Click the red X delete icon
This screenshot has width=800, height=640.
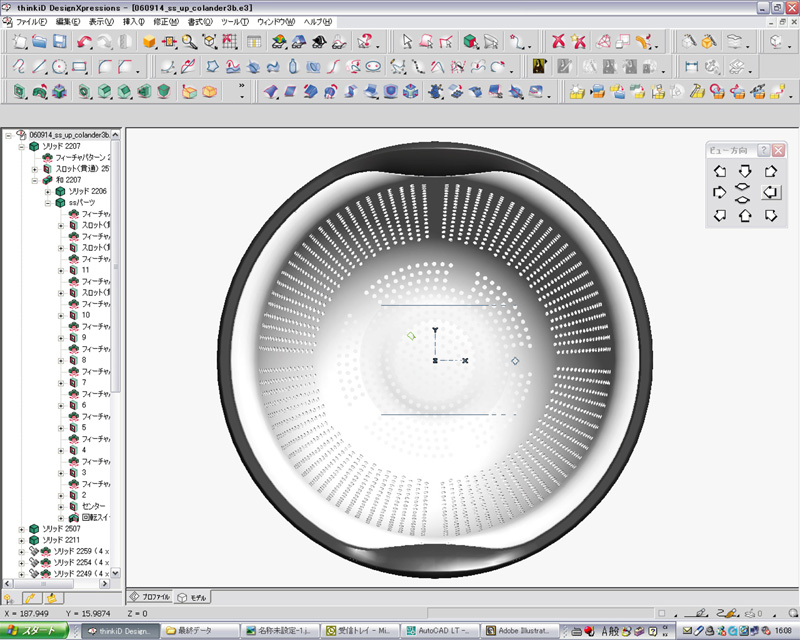click(558, 42)
